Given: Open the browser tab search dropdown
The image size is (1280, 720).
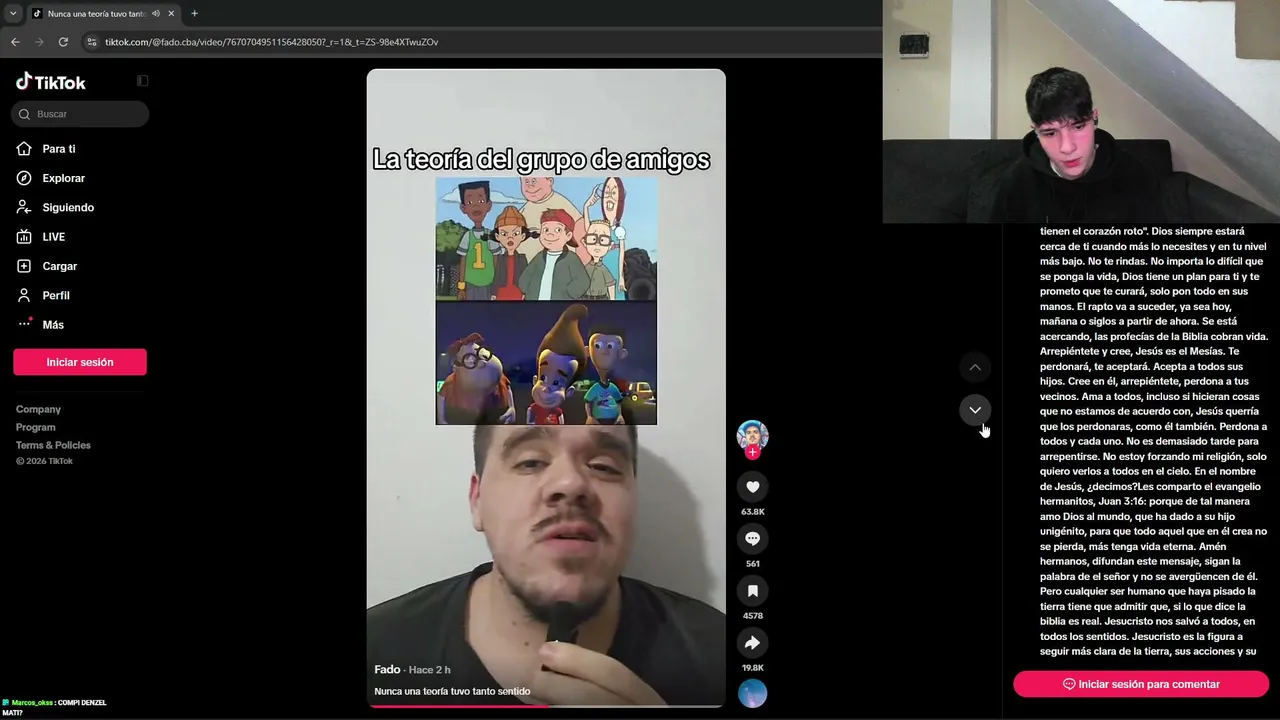Looking at the screenshot, I should click(13, 13).
